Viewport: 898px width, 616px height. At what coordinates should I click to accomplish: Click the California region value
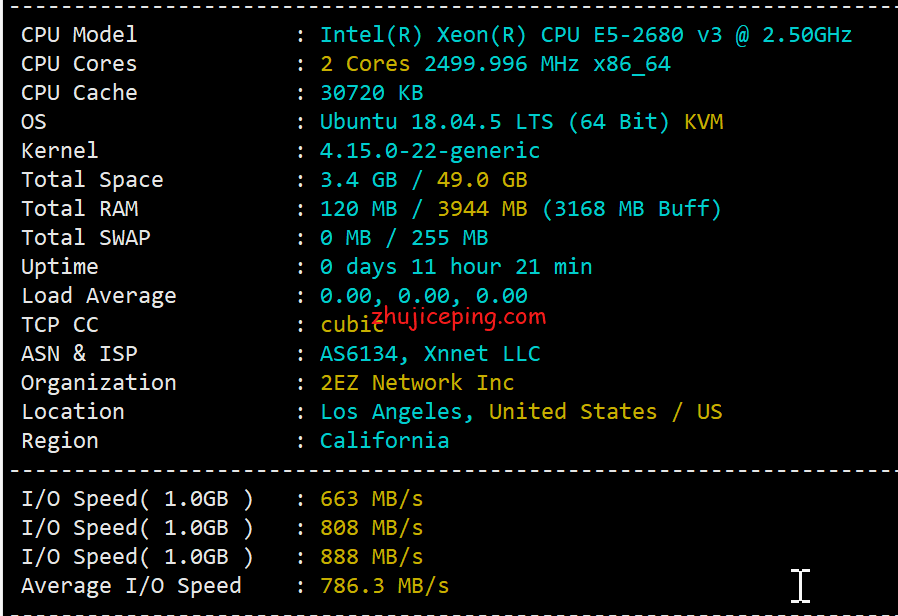click(384, 441)
